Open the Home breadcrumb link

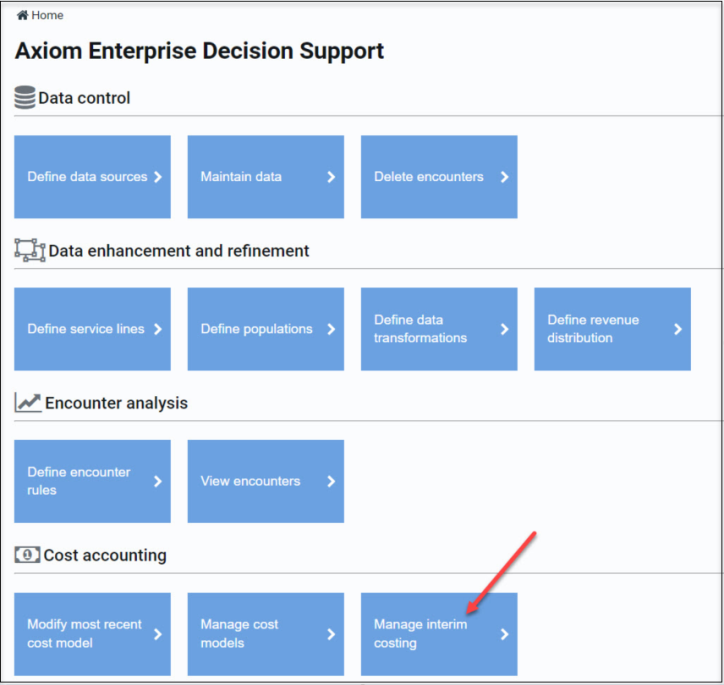point(47,15)
